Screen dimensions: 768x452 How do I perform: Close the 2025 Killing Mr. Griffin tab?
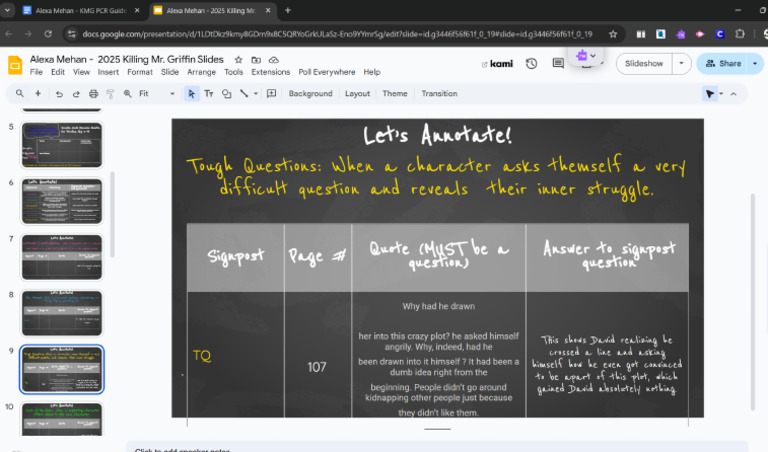[x=268, y=10]
